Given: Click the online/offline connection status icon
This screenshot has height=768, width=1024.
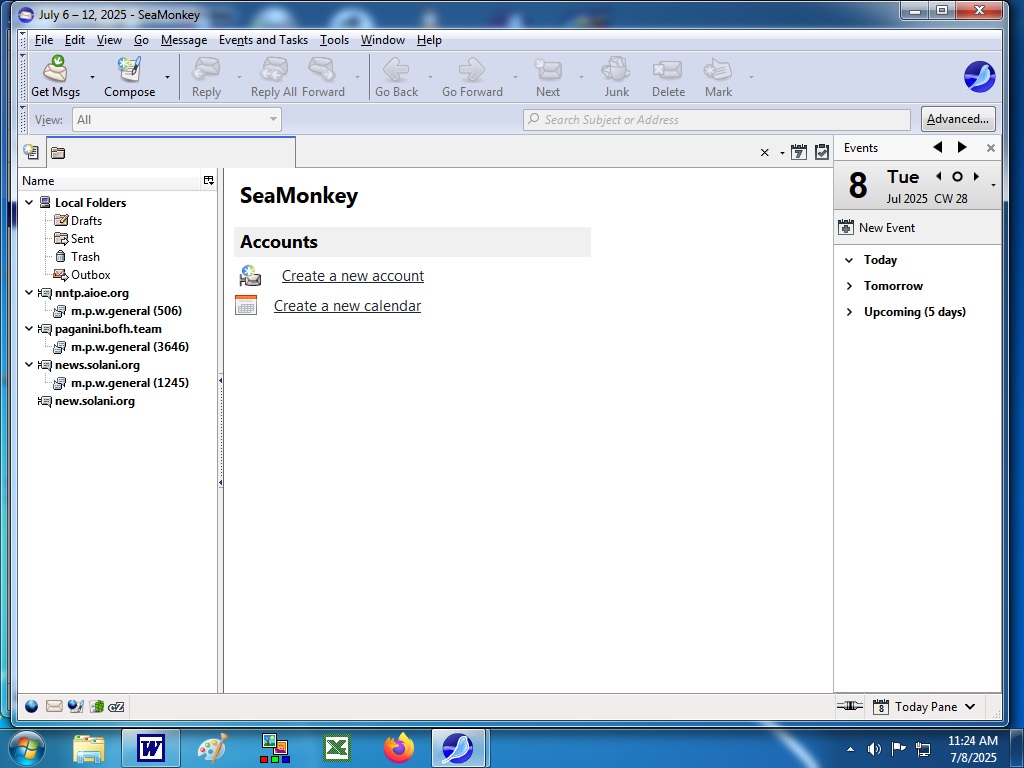Looking at the screenshot, I should pyautogui.click(x=849, y=706).
